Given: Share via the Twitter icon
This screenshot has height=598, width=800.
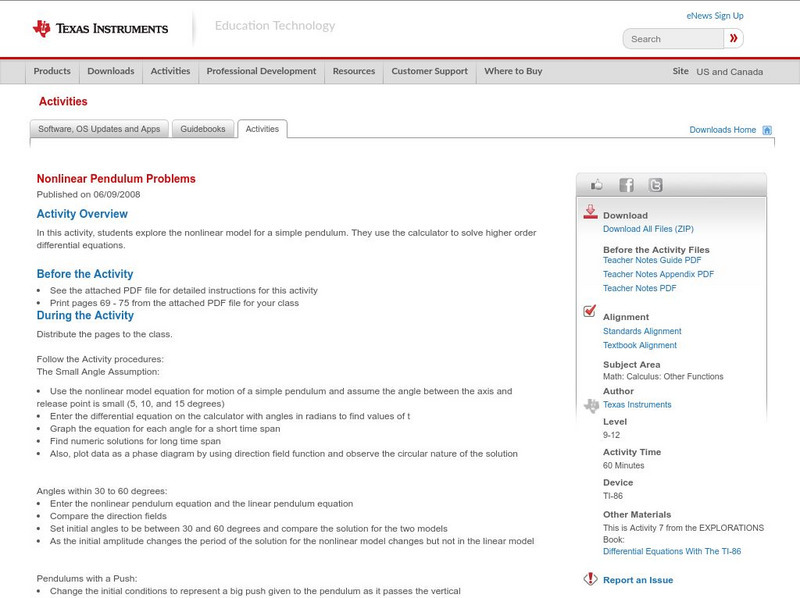Looking at the screenshot, I should pos(656,185).
